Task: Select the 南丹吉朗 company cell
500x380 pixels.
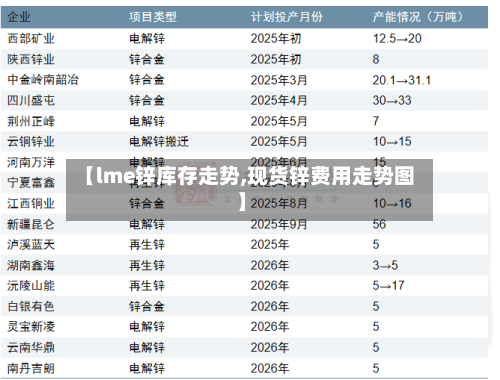Action: (31, 368)
